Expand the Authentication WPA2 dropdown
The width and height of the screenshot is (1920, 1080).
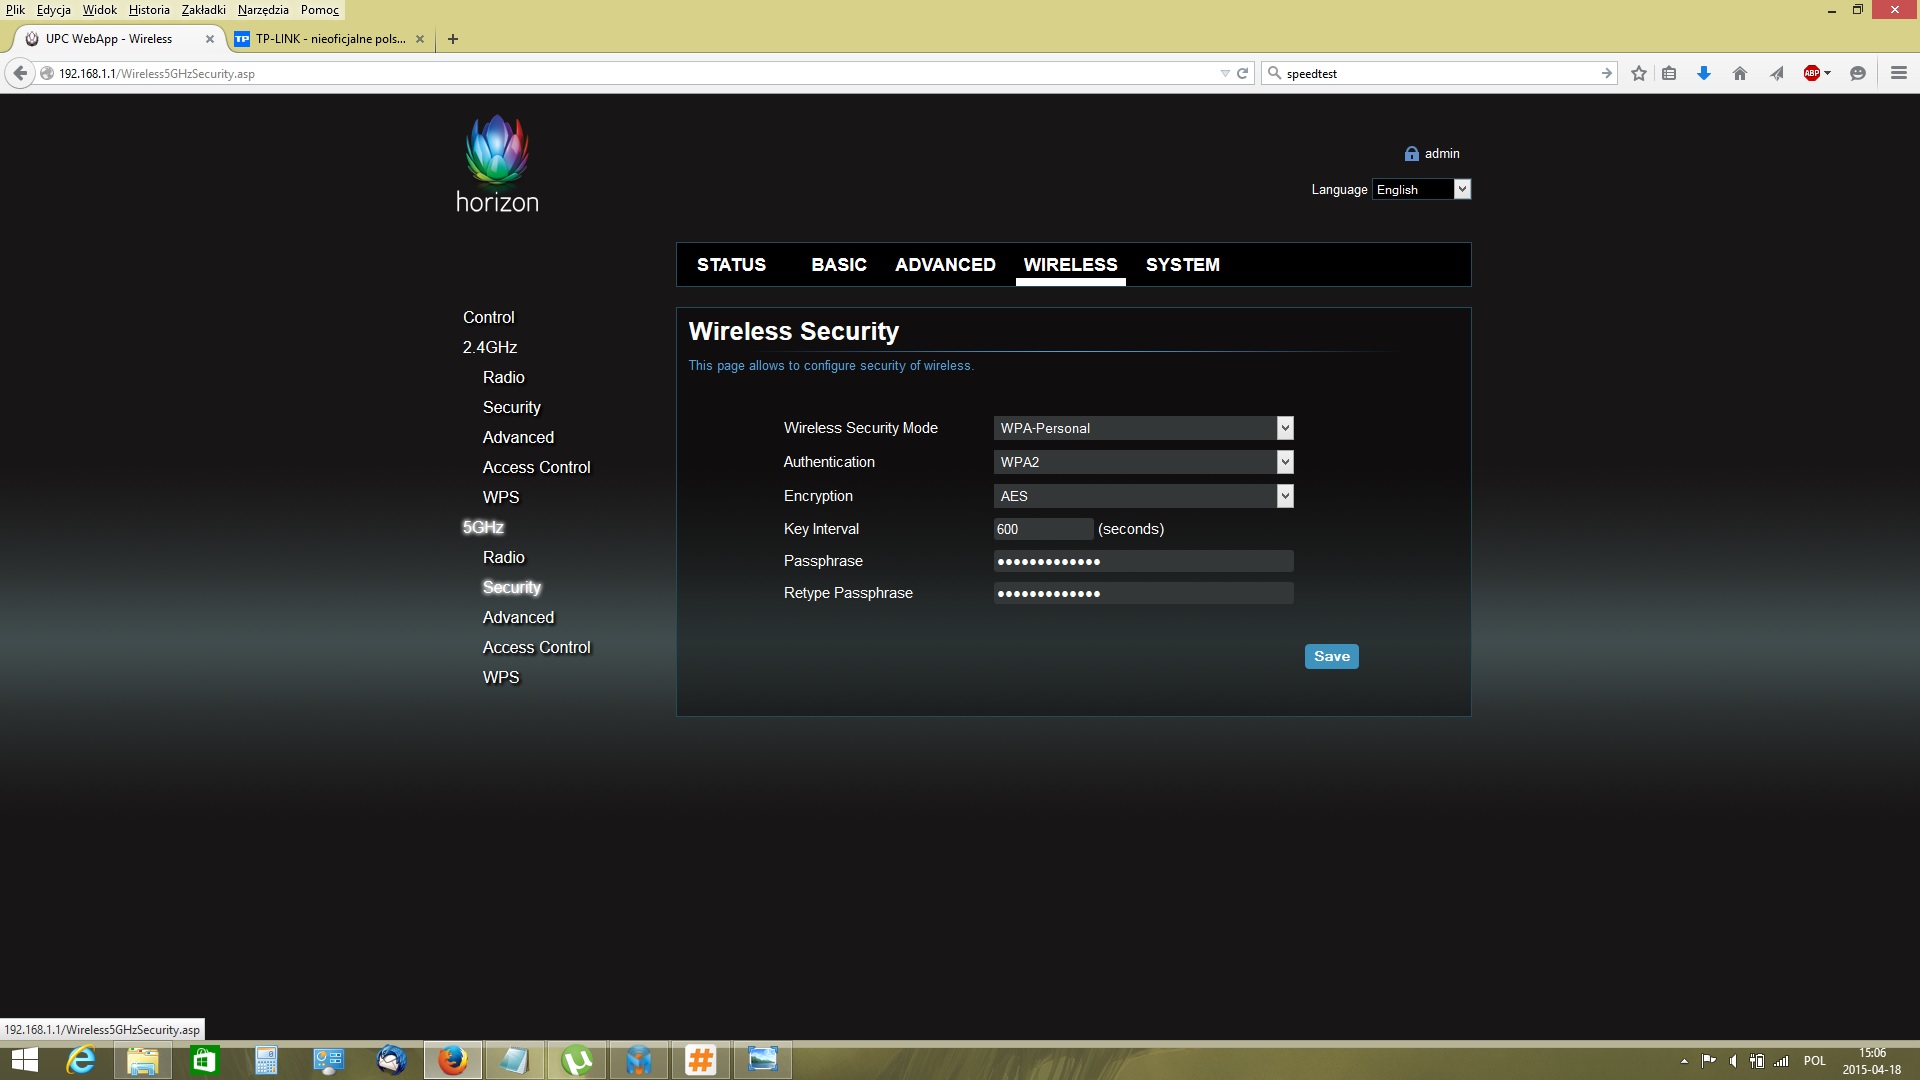1285,462
